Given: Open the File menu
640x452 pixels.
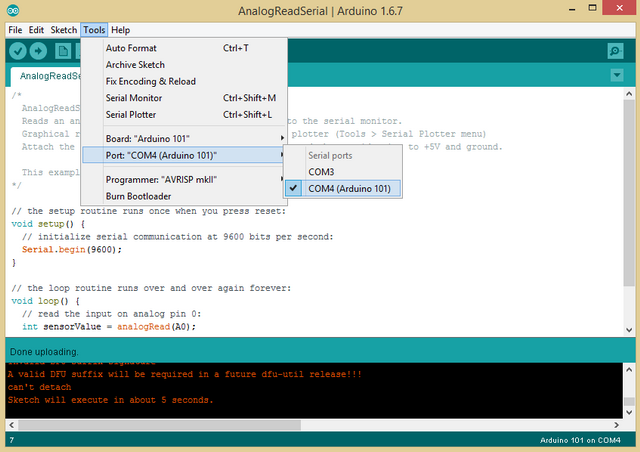Looking at the screenshot, I should tap(15, 30).
